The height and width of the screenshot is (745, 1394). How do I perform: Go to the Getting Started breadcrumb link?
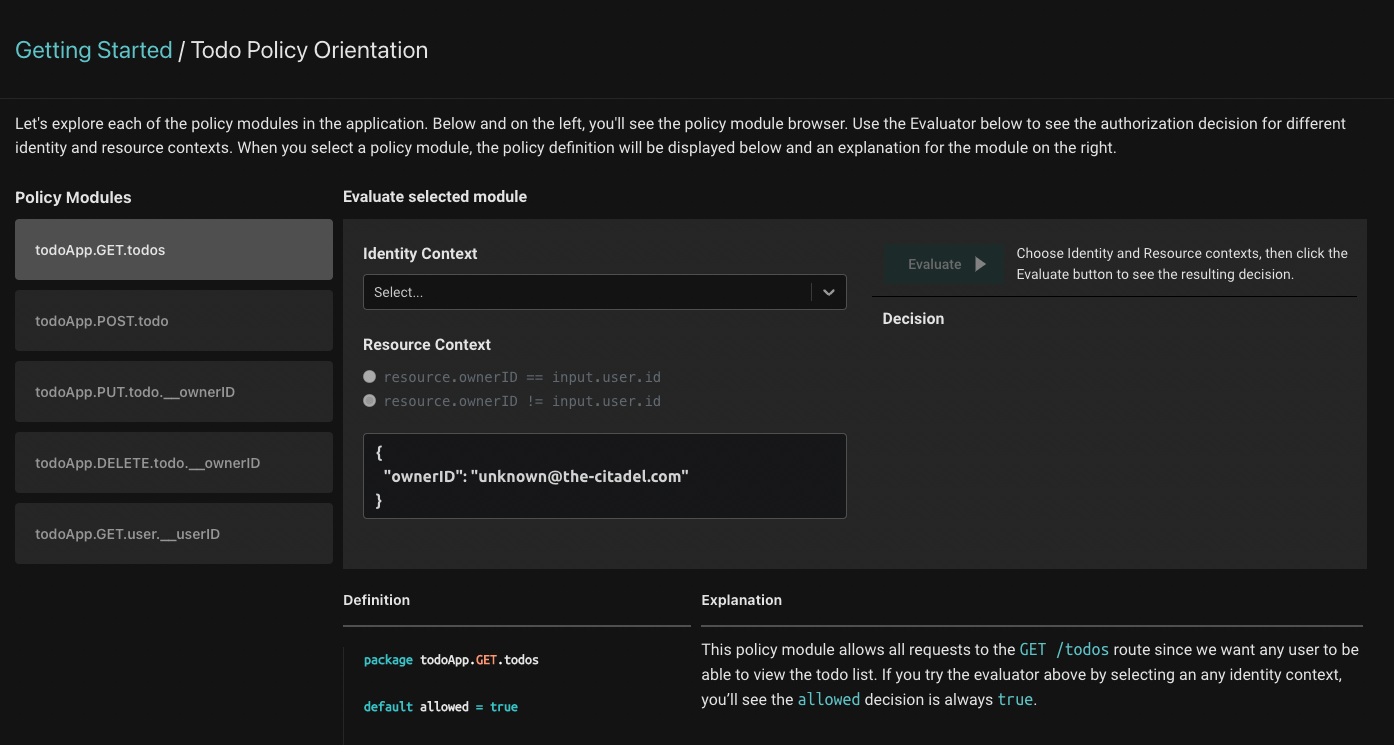(x=94, y=50)
